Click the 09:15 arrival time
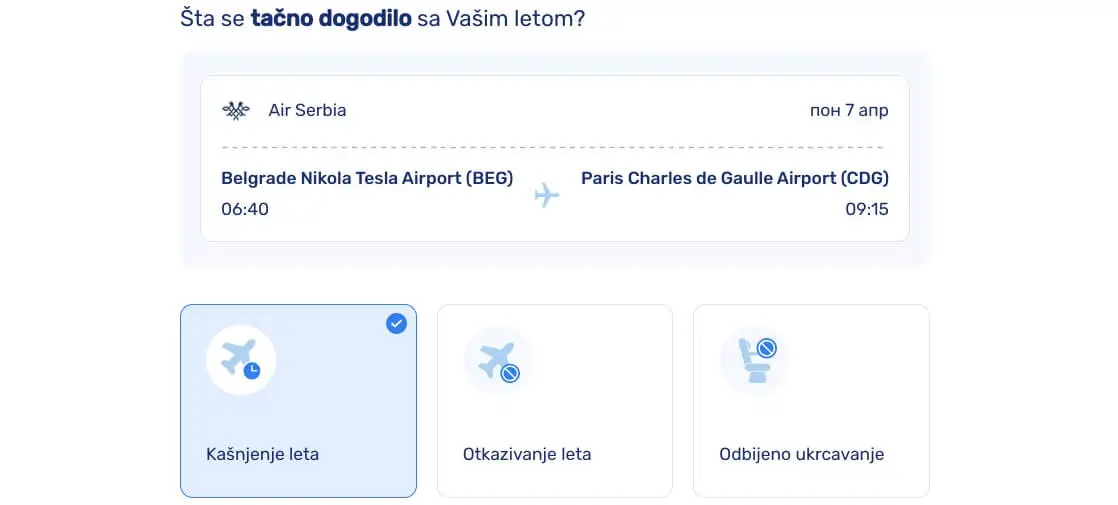The height and width of the screenshot is (505, 1118). [x=867, y=210]
